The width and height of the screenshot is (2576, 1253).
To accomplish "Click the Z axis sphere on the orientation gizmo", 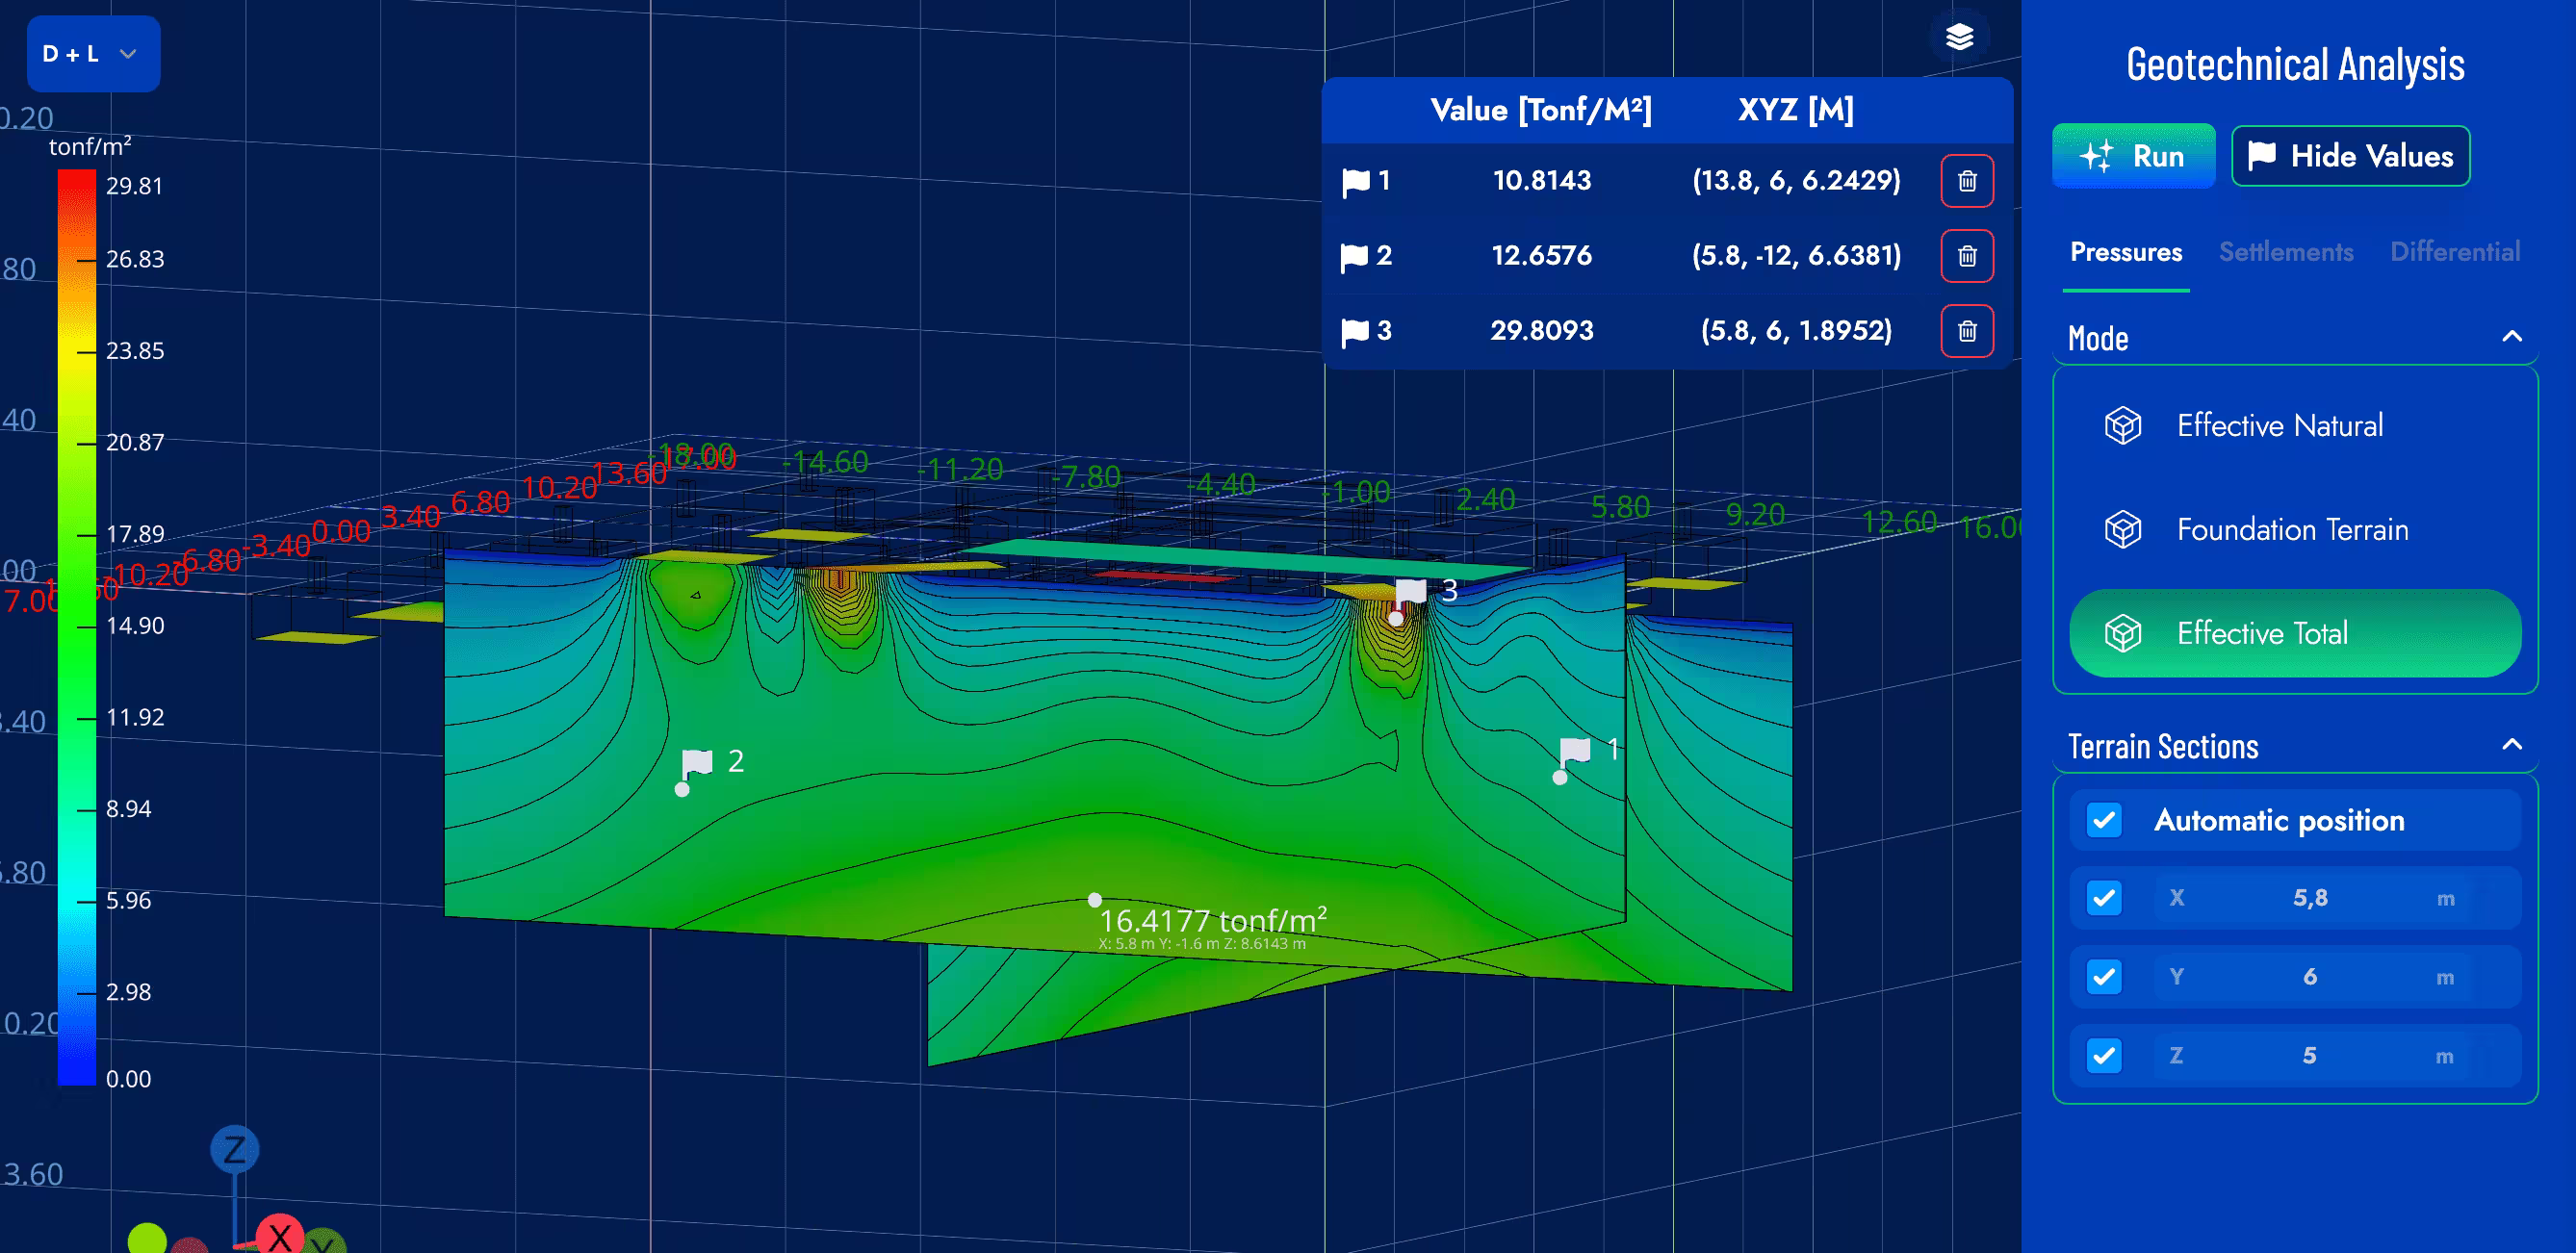I will pos(235,1150).
